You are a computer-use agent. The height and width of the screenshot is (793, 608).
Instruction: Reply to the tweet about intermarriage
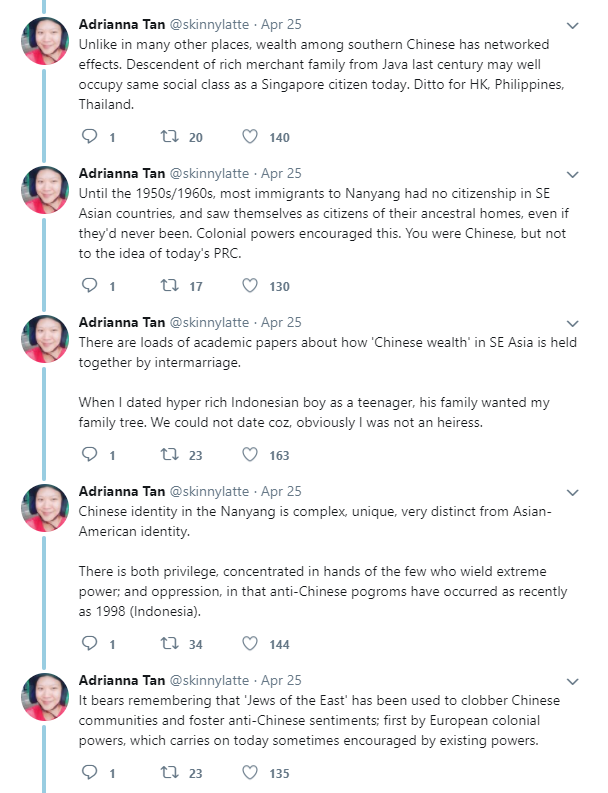tap(89, 455)
